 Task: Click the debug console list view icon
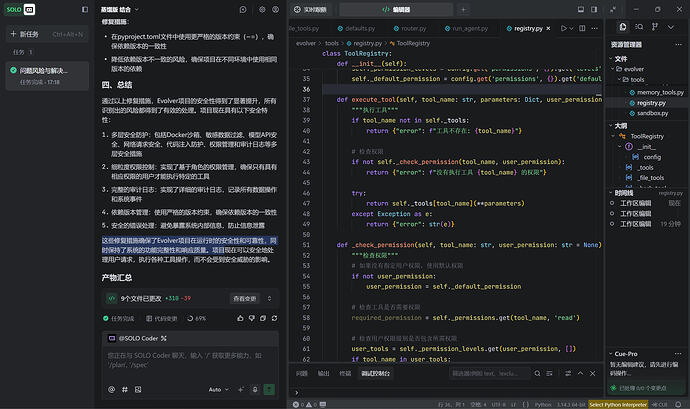(x=550, y=373)
